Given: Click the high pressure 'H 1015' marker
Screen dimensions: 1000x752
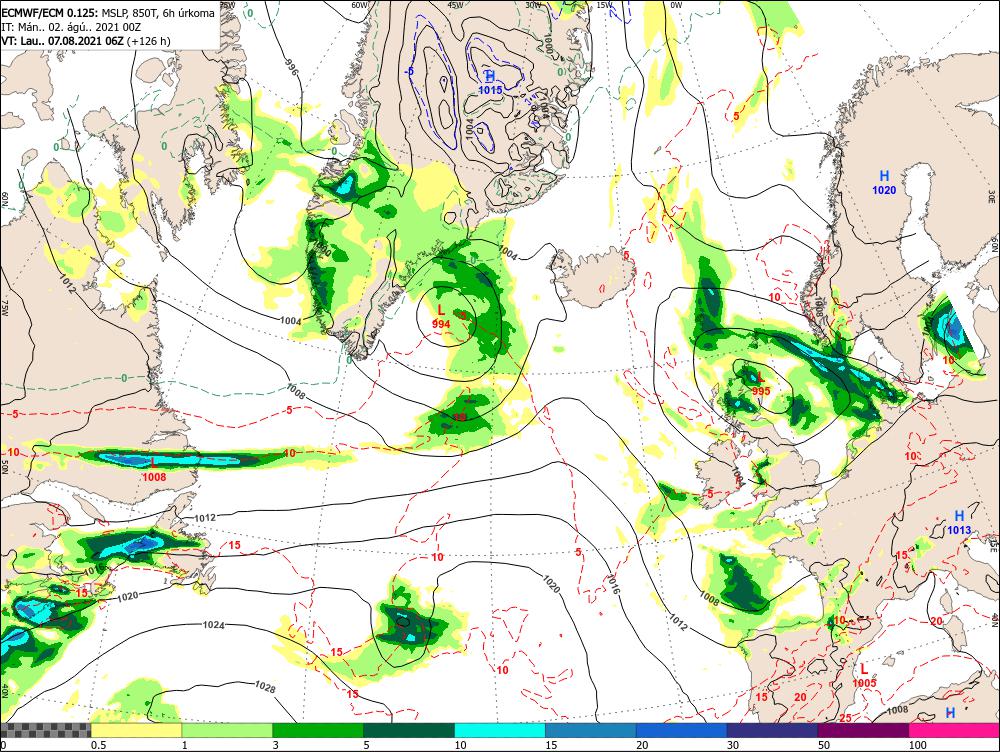Looking at the screenshot, I should point(490,83).
